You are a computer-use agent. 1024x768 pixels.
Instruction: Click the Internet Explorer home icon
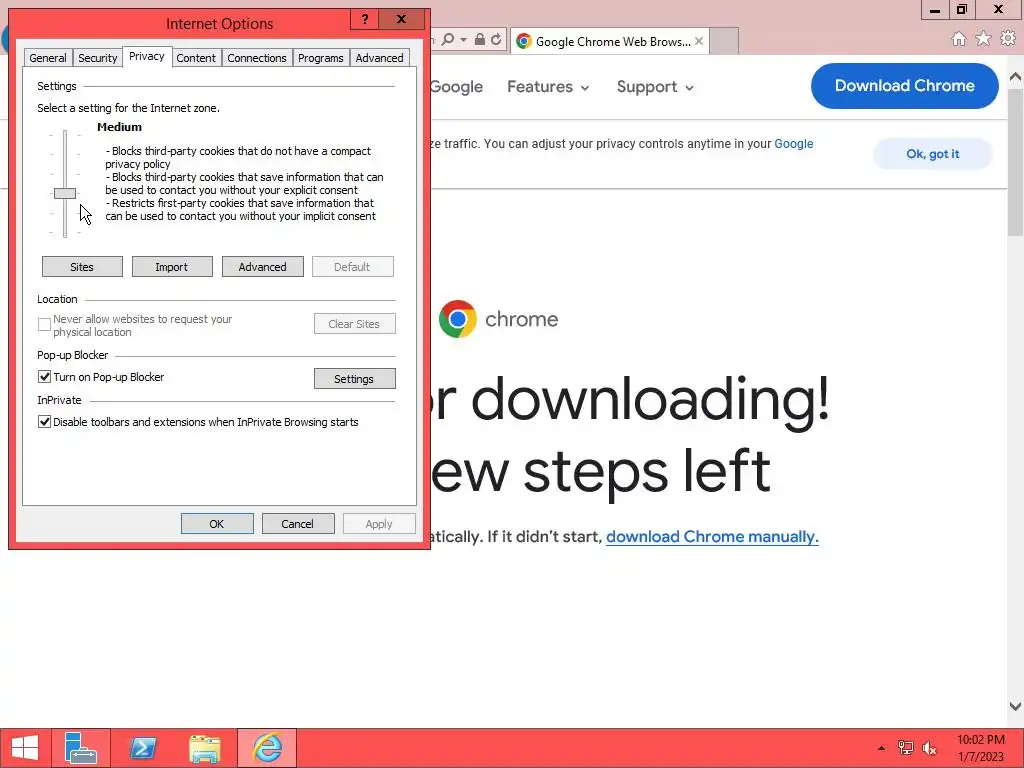[x=958, y=39]
